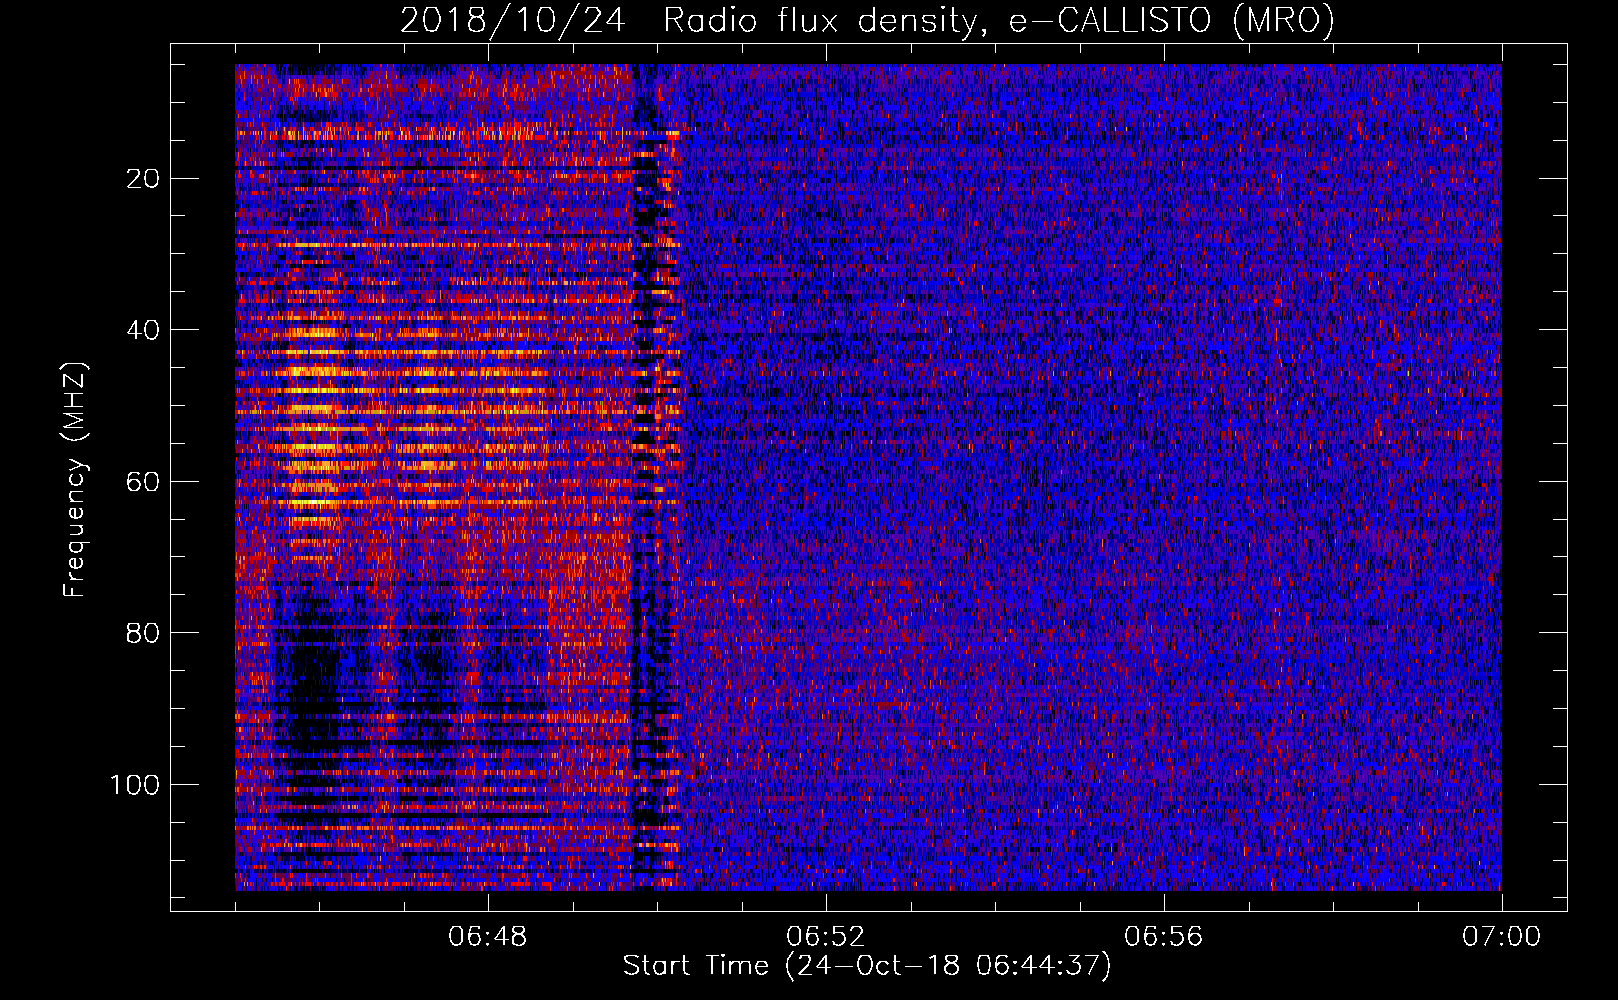1618x1000 pixels.
Task: Click the 06:56 time tick label
Action: pyautogui.click(x=1163, y=937)
